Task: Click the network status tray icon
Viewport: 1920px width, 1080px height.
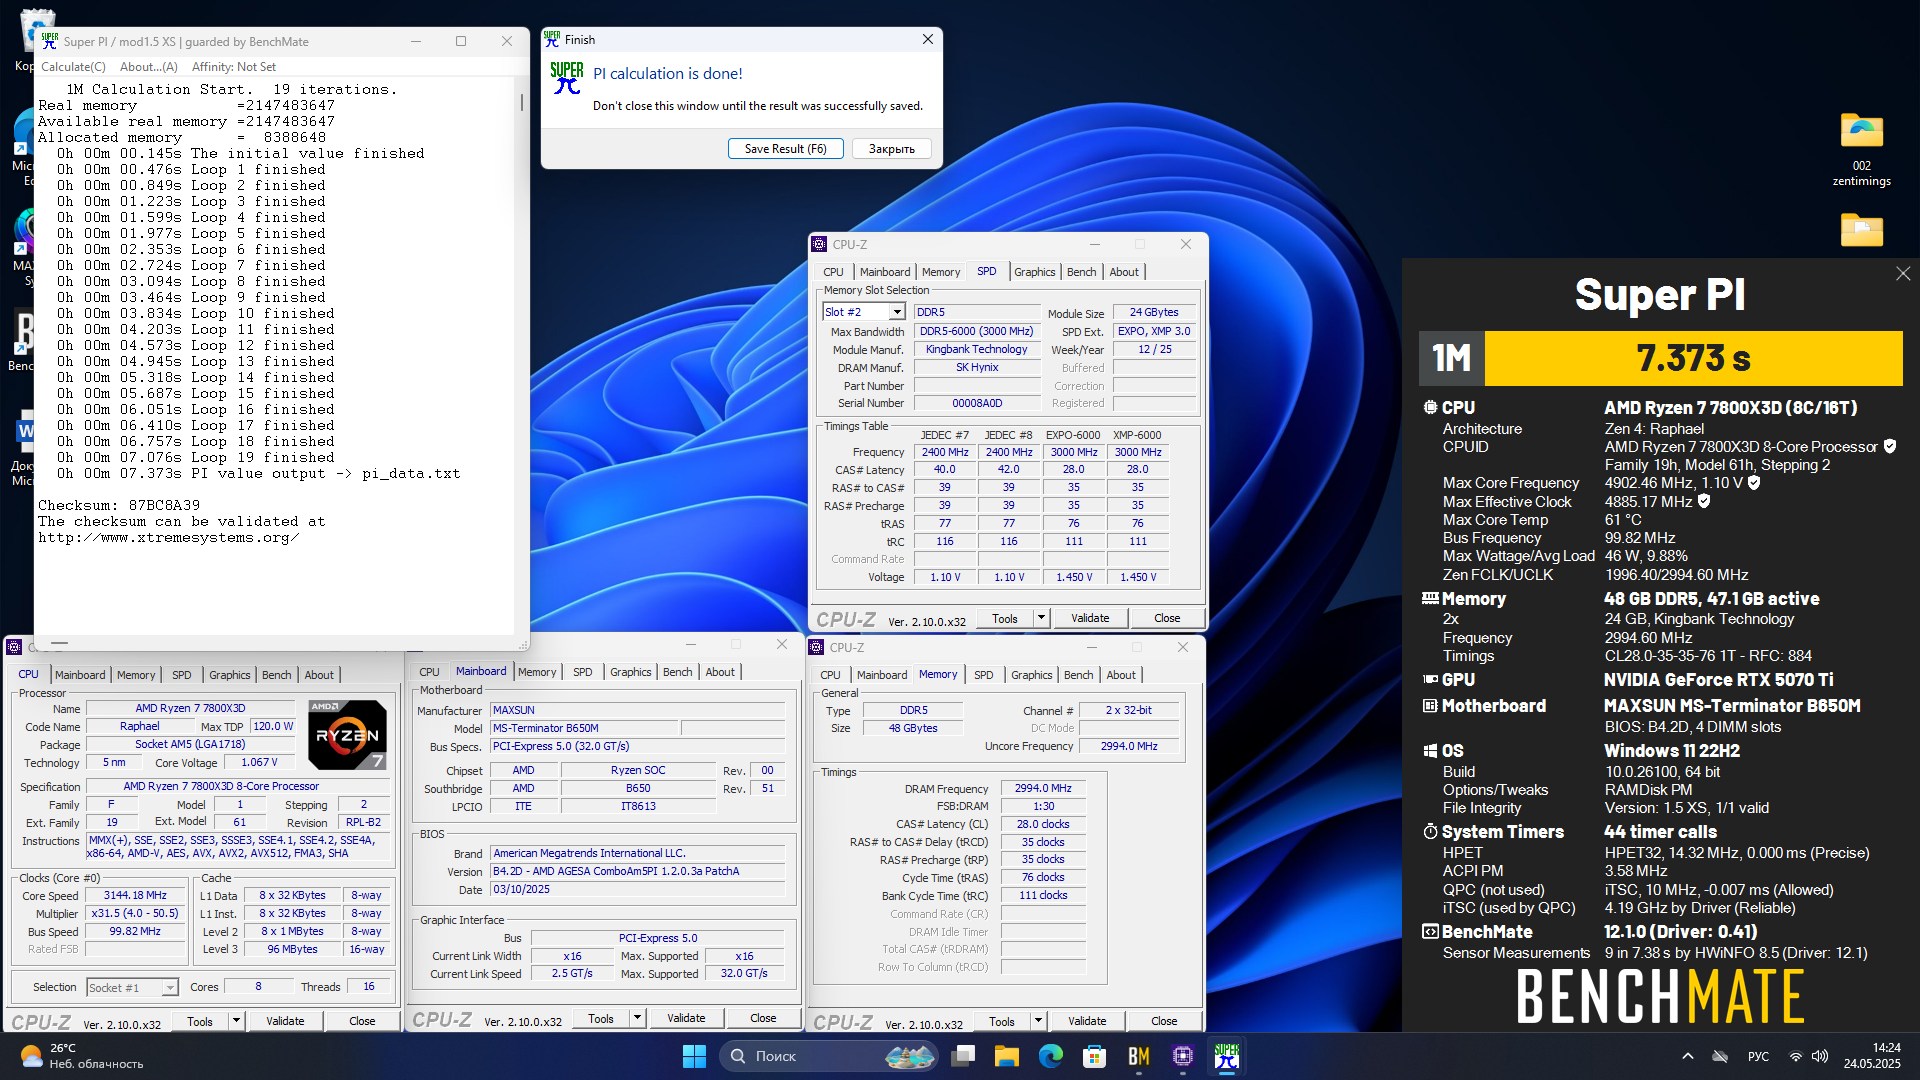Action: pos(1795,1056)
